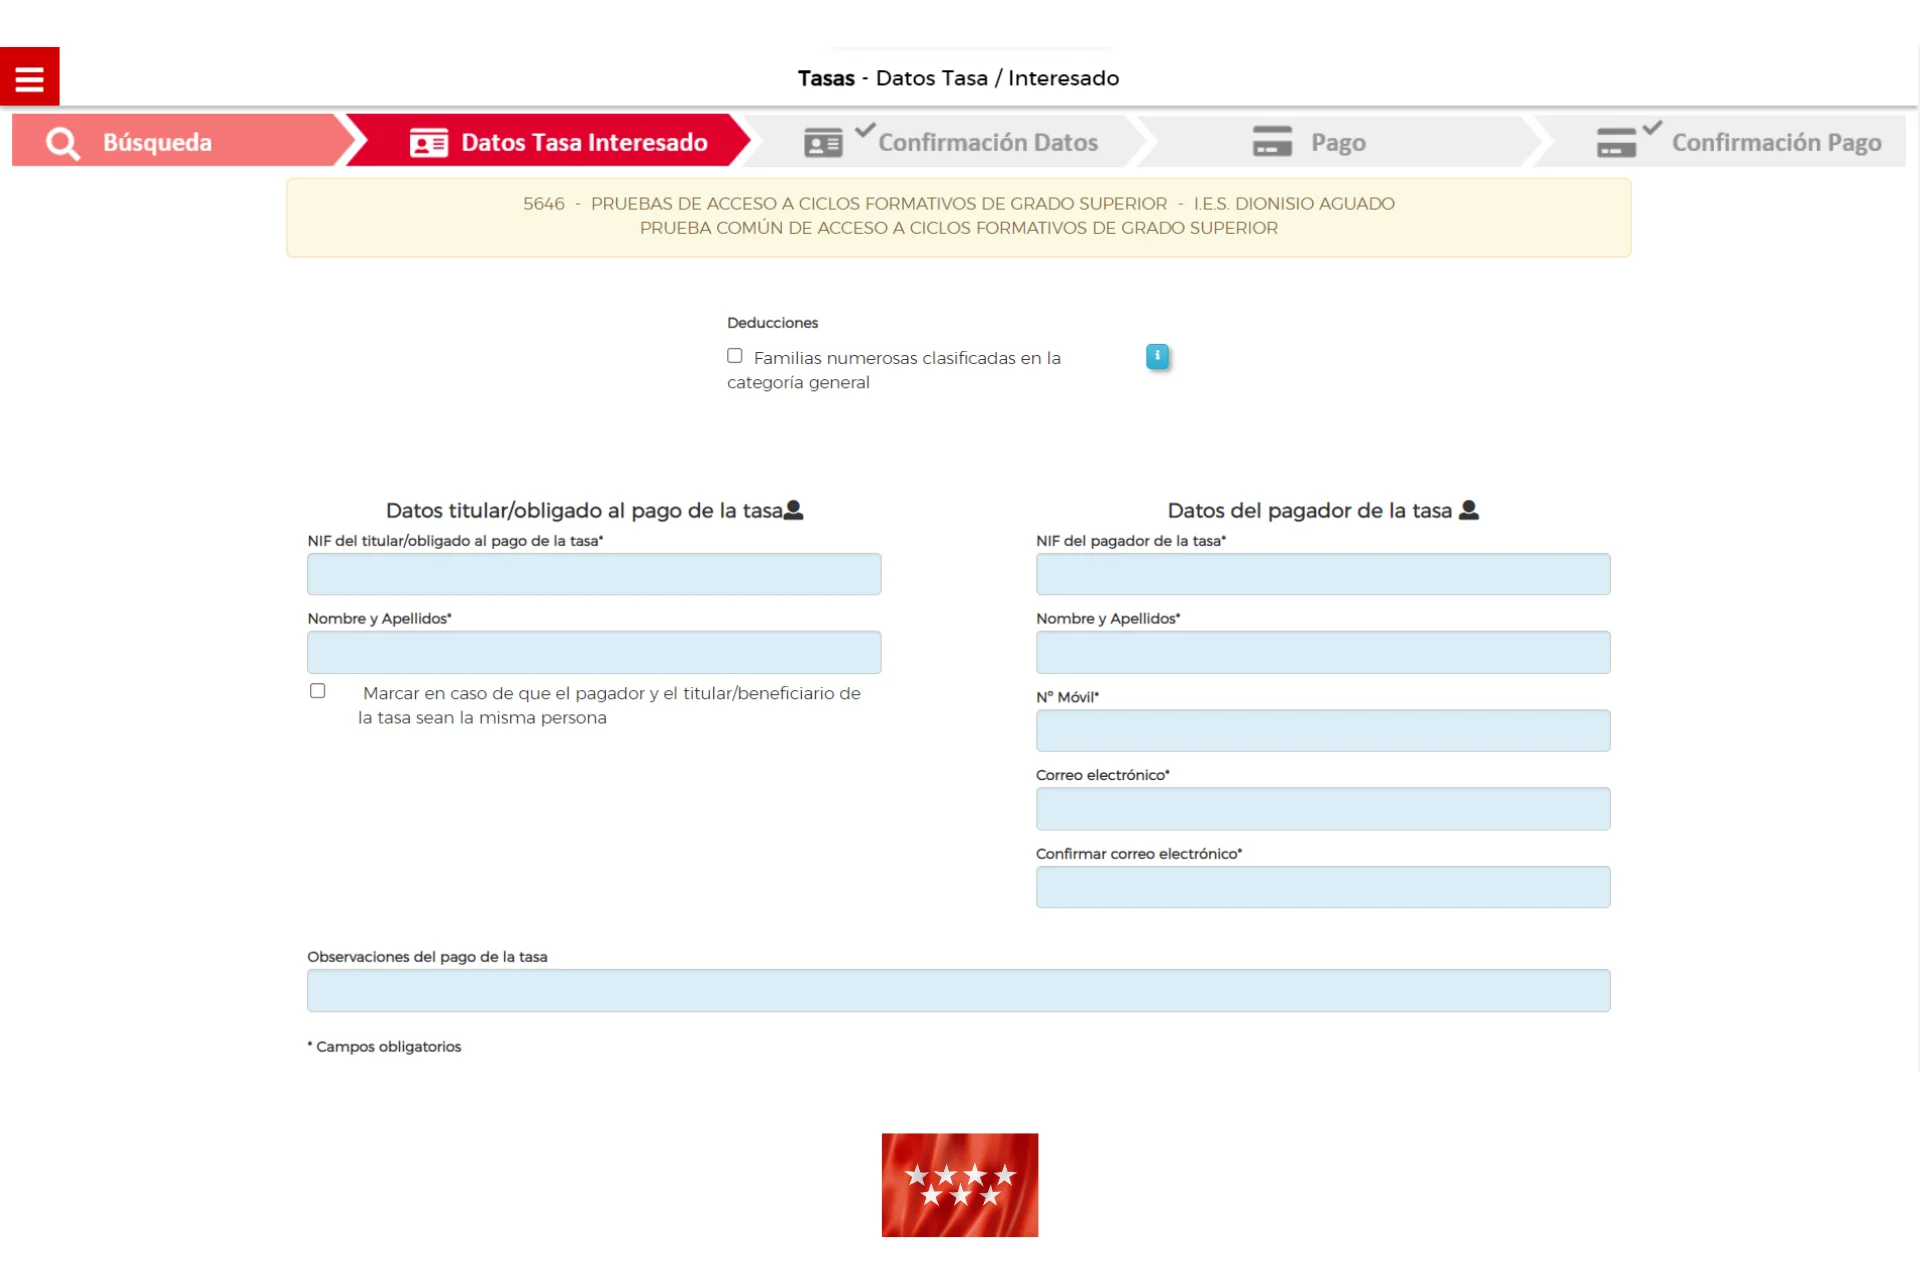
Task: Click the 5646 Pruebas de Acceso banner text
Action: coord(959,203)
